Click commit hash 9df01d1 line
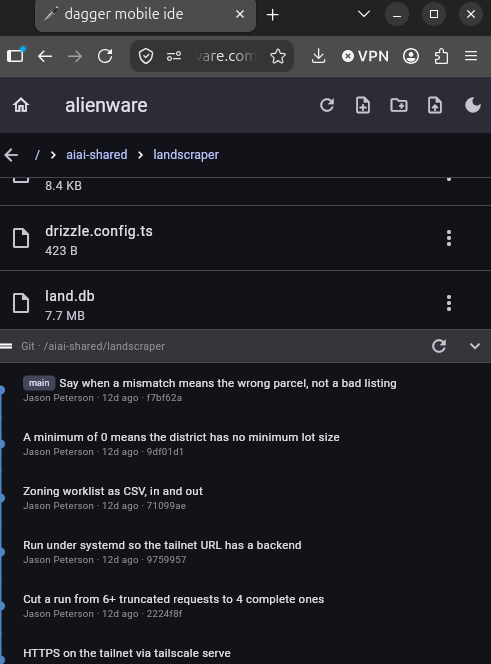The image size is (491, 664). 103,452
